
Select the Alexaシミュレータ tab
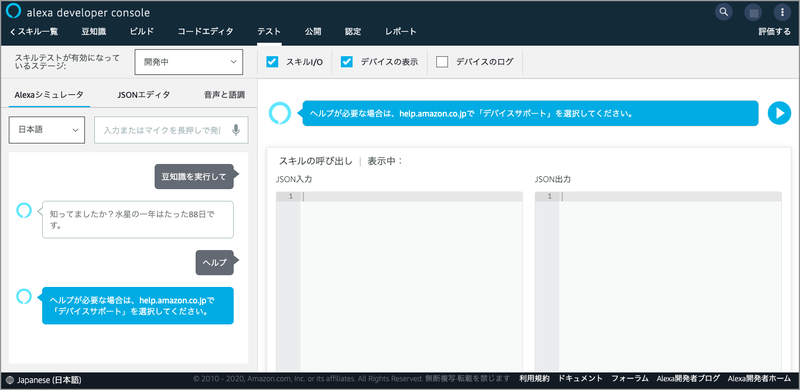[x=49, y=94]
